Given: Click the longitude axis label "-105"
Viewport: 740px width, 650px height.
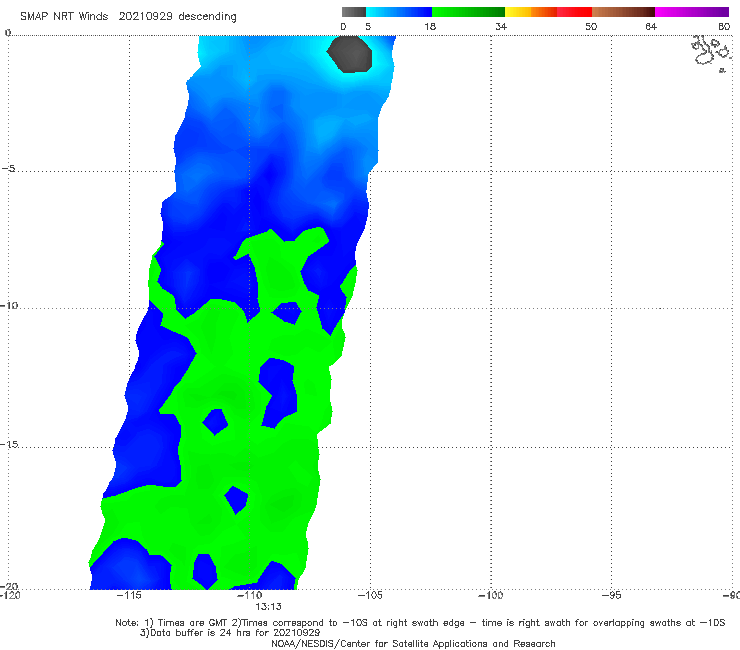Looking at the screenshot, I should pos(370,595).
